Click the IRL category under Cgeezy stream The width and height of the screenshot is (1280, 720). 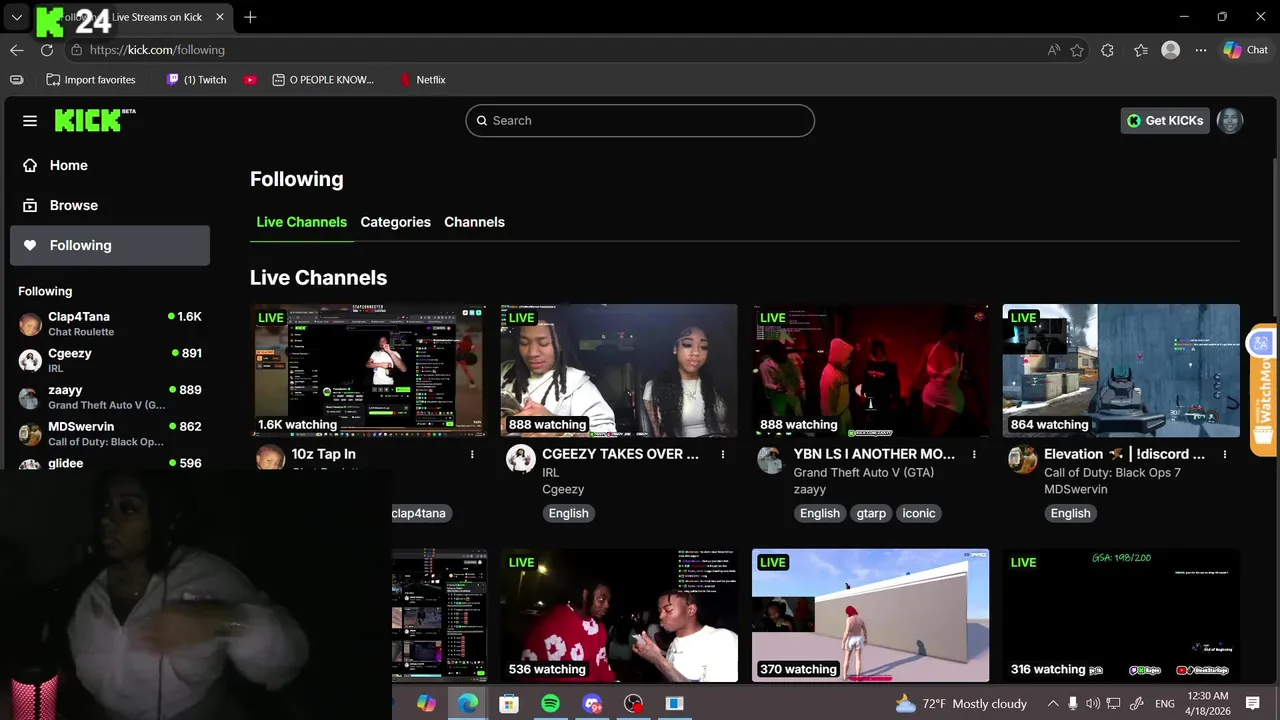550,473
